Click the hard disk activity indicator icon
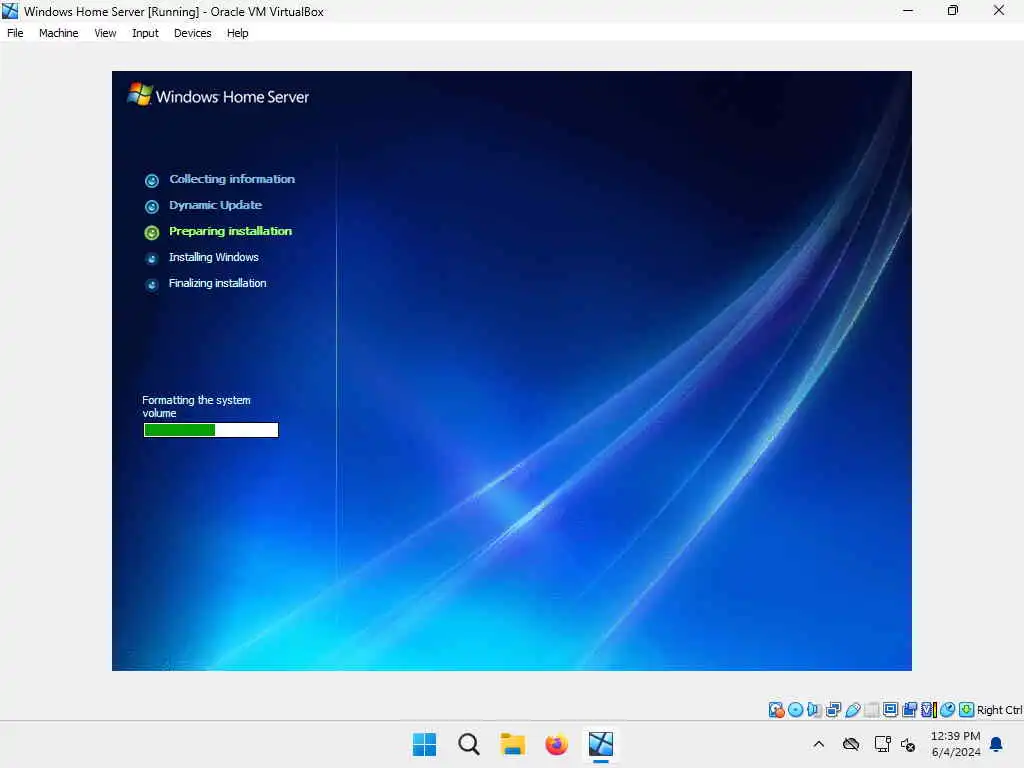1024x768 pixels. pos(776,710)
